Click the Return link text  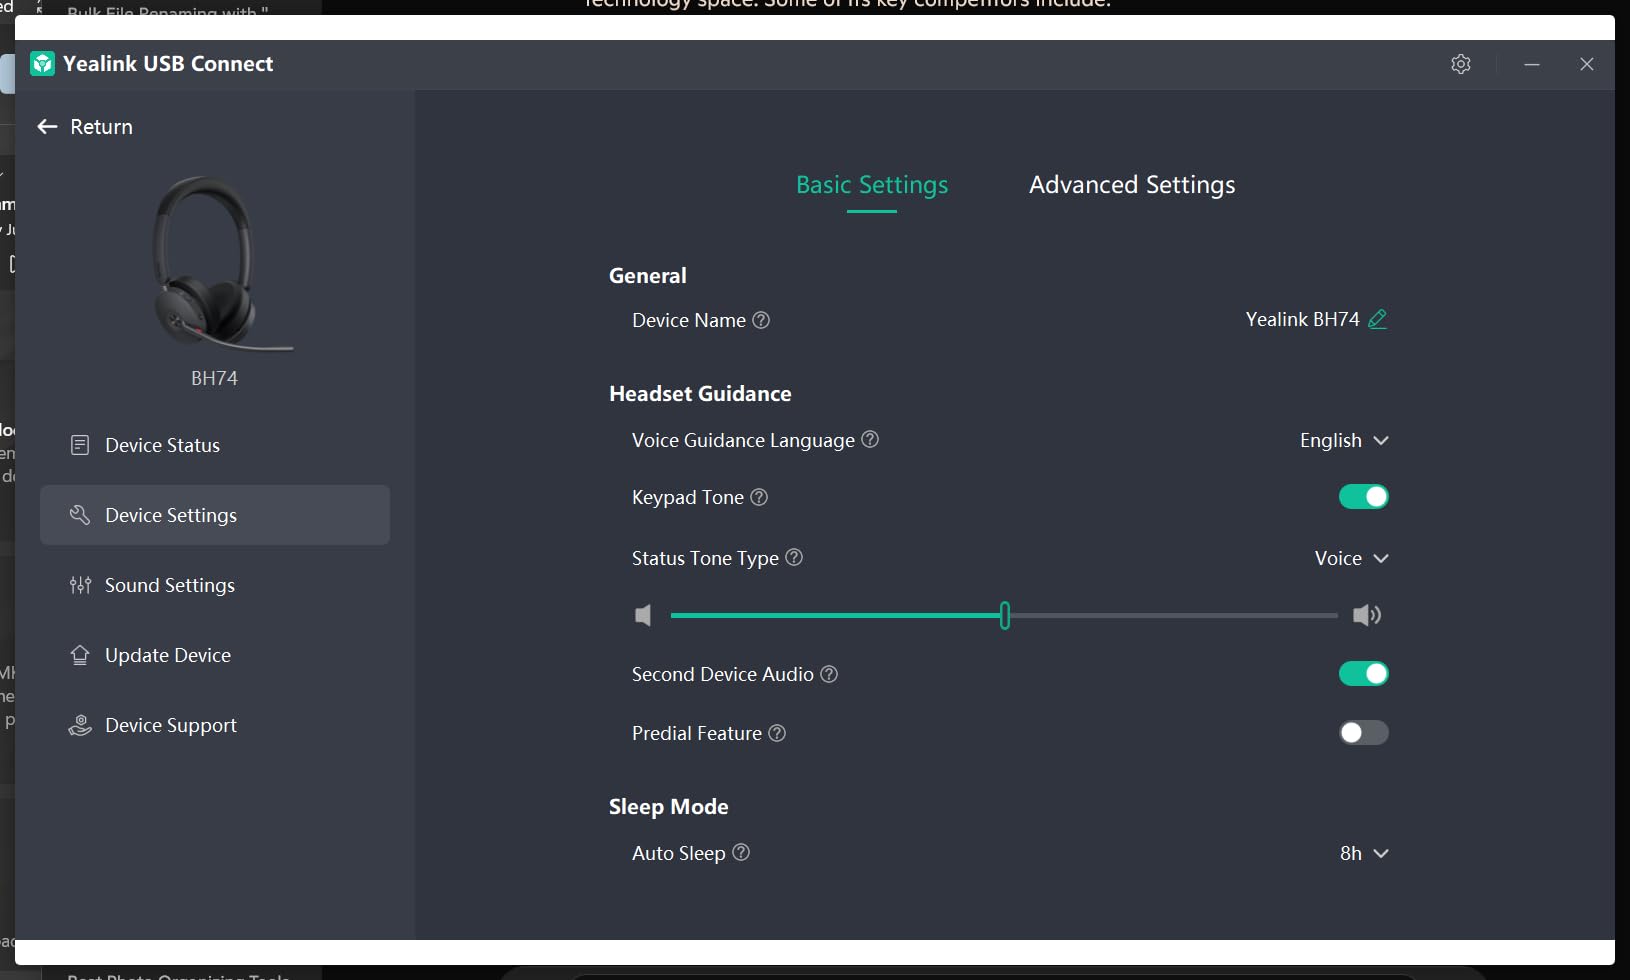pyautogui.click(x=101, y=127)
